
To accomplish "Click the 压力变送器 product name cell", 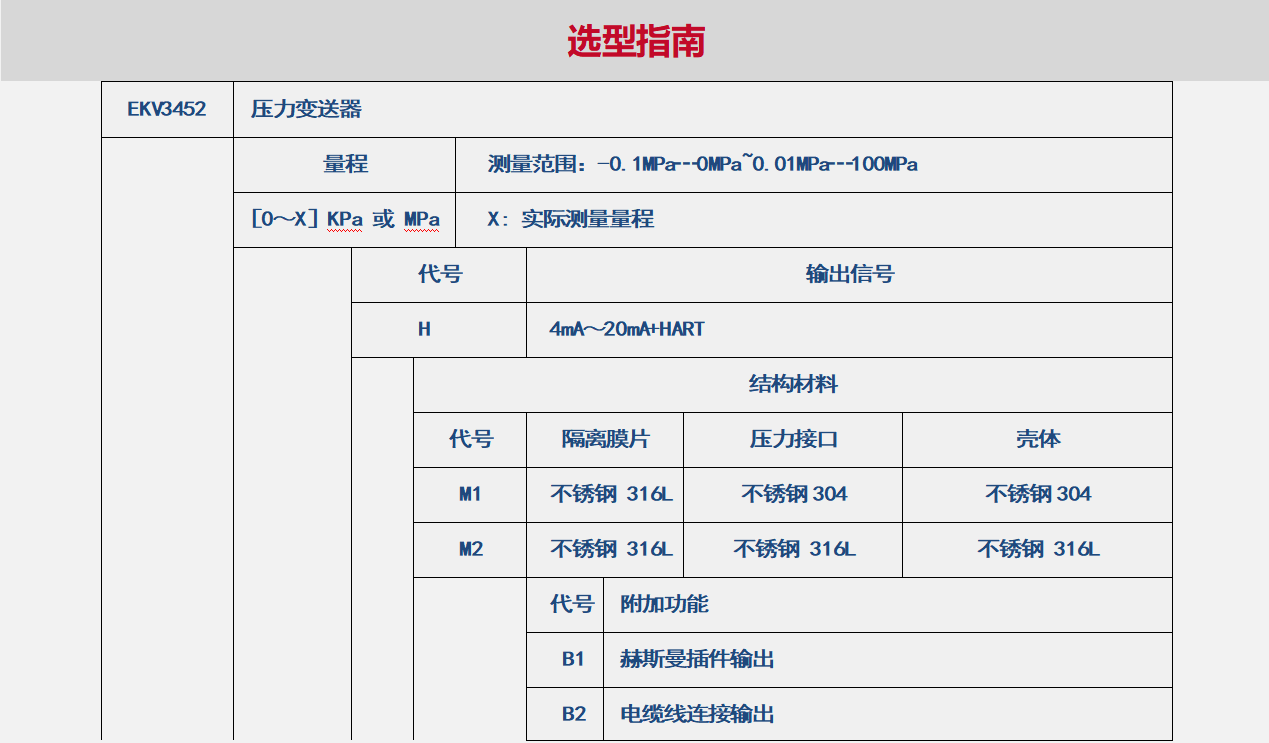I will (x=306, y=109).
